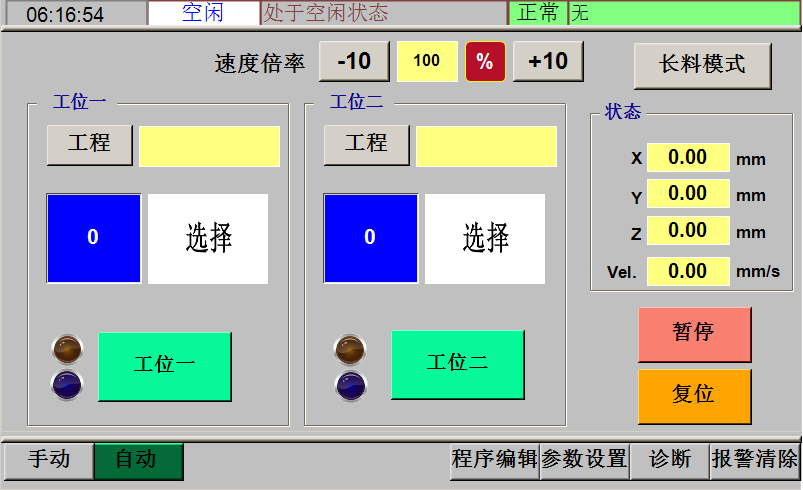Click the blue counter box in 工位一
The width and height of the screenshot is (803, 490).
point(93,238)
